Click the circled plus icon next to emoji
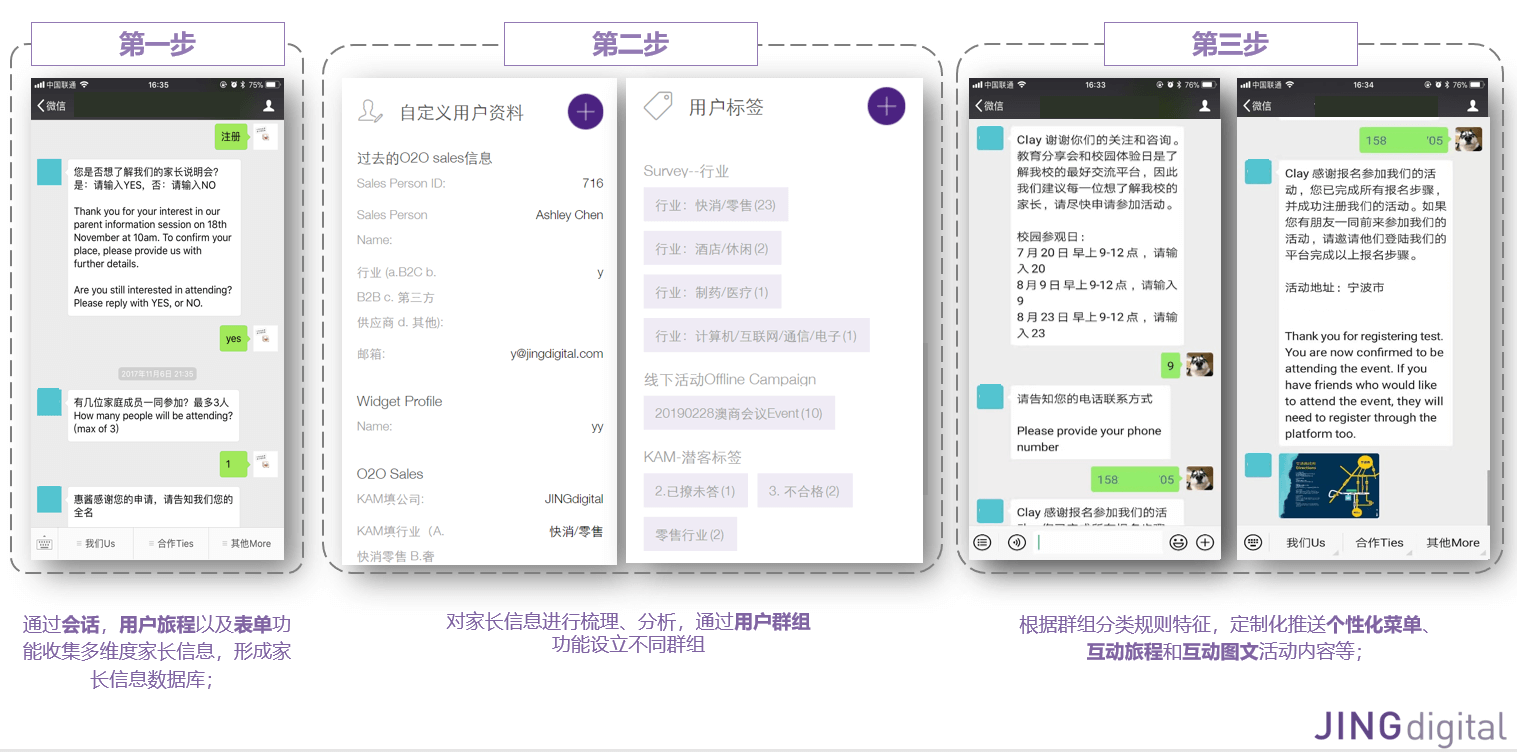1517x752 pixels. (1205, 542)
